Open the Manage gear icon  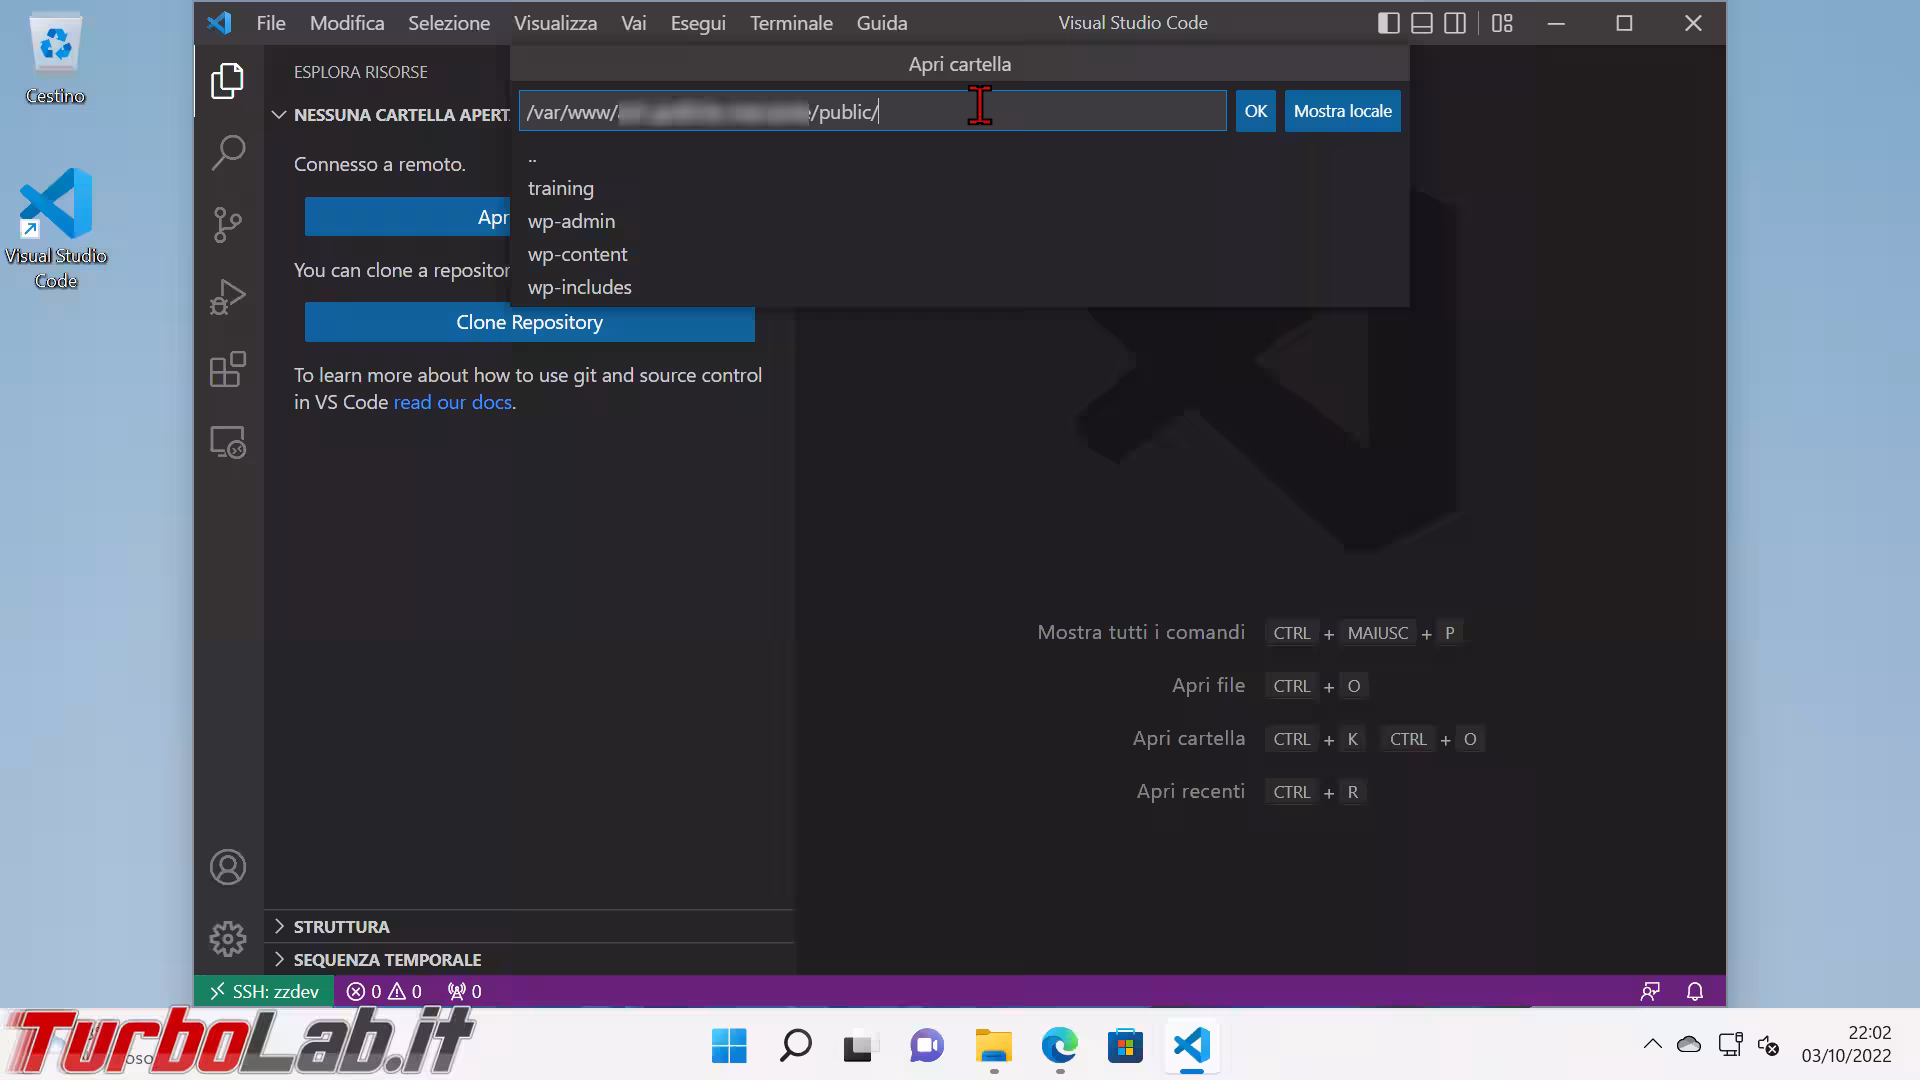(x=228, y=938)
